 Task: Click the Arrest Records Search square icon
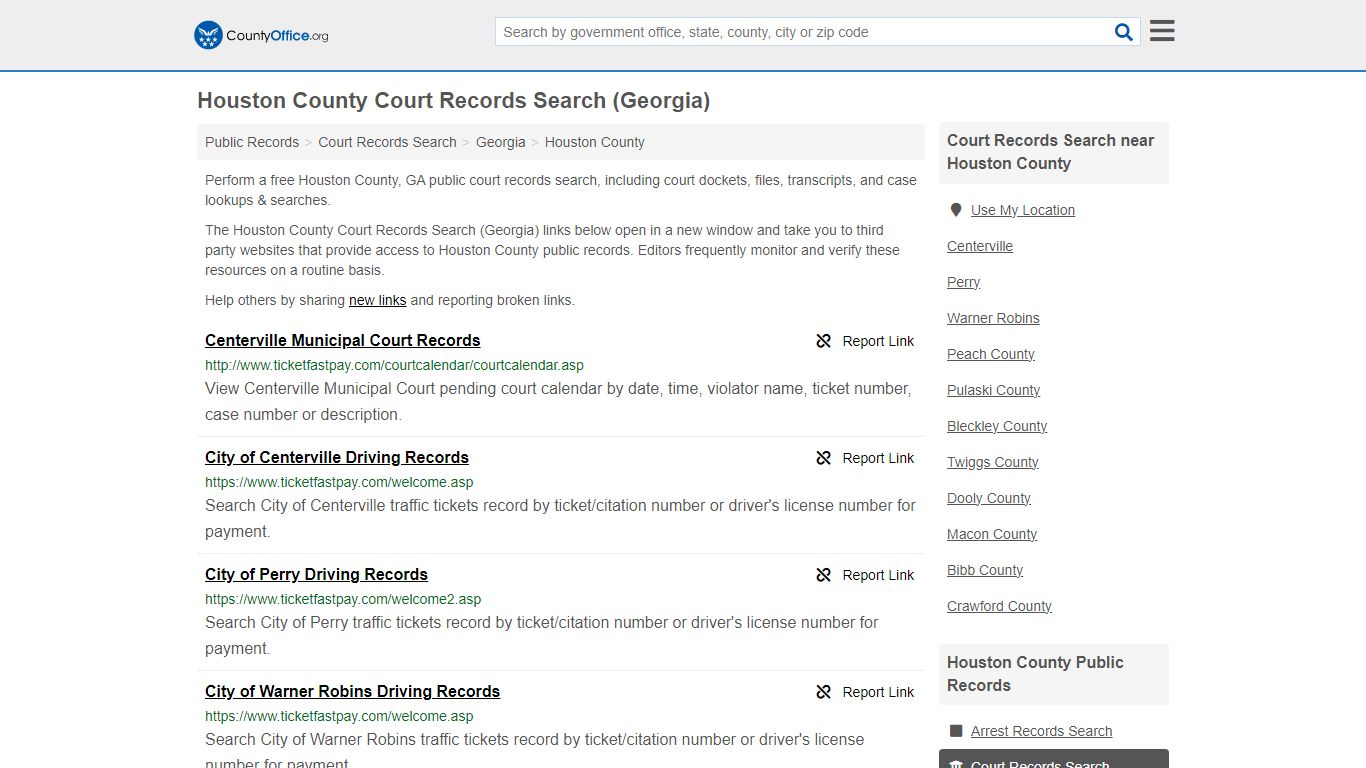[x=956, y=731]
